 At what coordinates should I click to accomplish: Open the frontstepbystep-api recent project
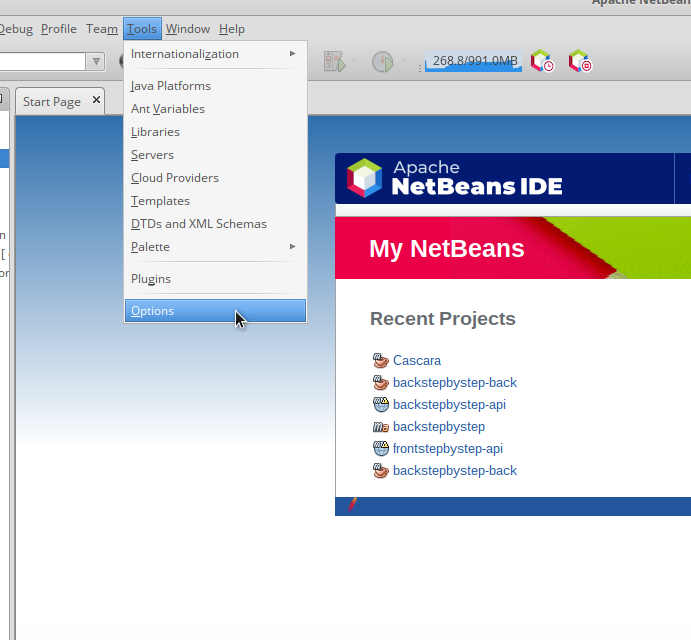pos(448,449)
